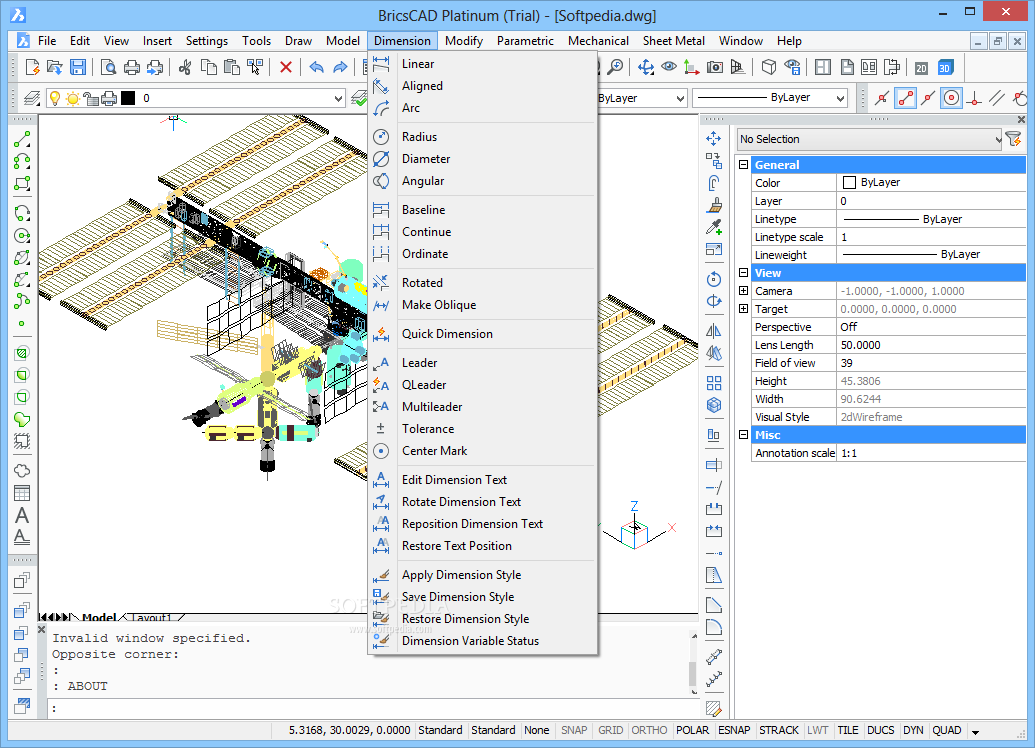1035x748 pixels.
Task: Toggle TILE in the status bar
Action: pyautogui.click(x=848, y=730)
